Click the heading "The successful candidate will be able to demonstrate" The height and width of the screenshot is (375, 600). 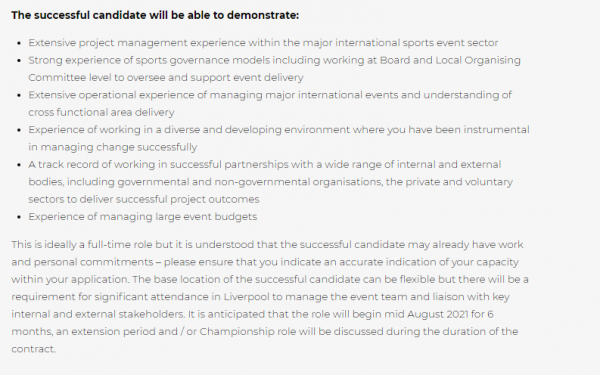point(155,15)
